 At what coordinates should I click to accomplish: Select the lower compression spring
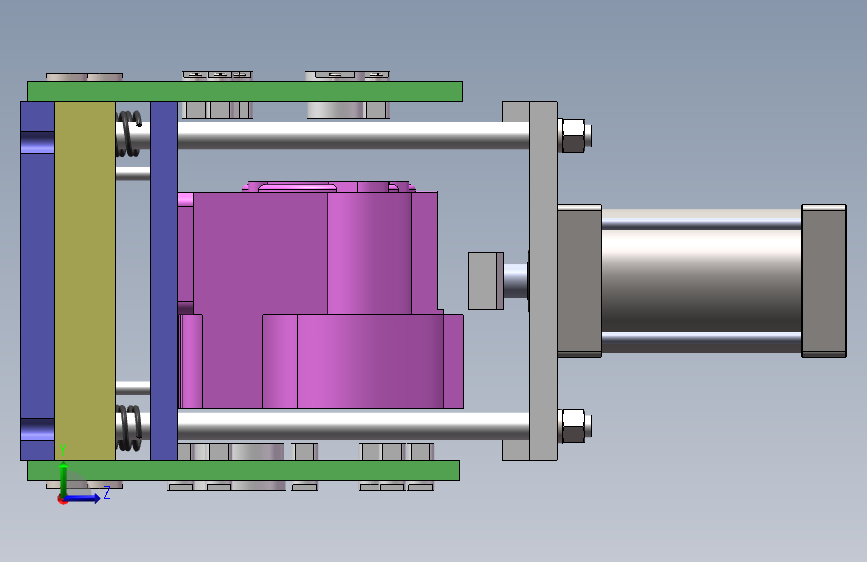(x=129, y=428)
